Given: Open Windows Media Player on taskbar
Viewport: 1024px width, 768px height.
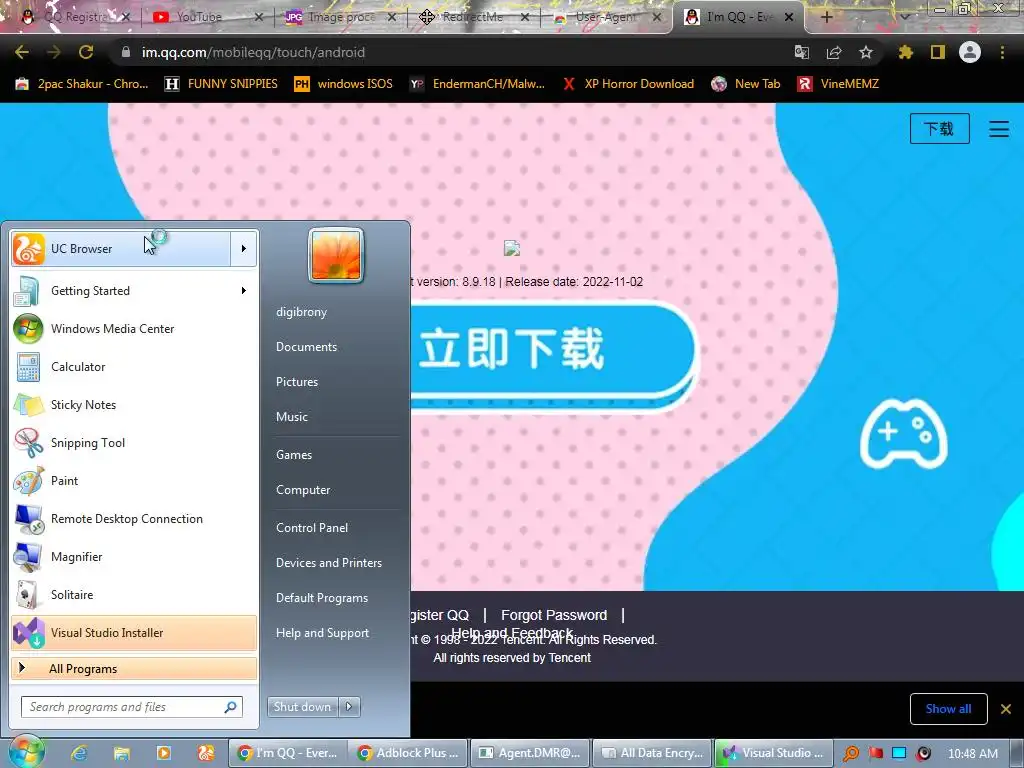Looking at the screenshot, I should 163,753.
